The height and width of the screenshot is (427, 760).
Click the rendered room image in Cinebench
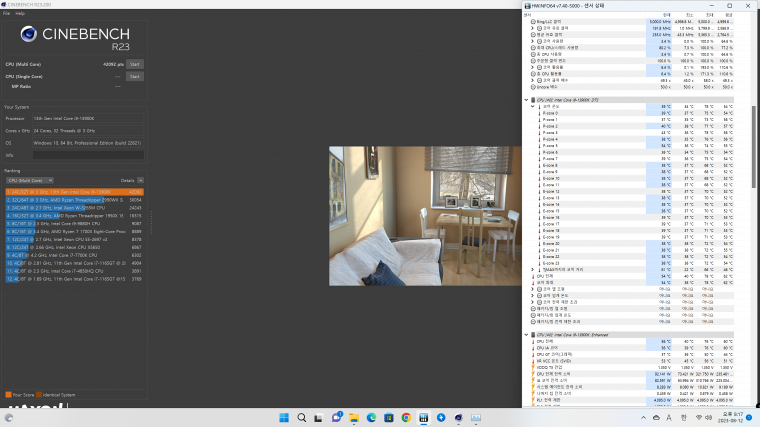coord(425,216)
